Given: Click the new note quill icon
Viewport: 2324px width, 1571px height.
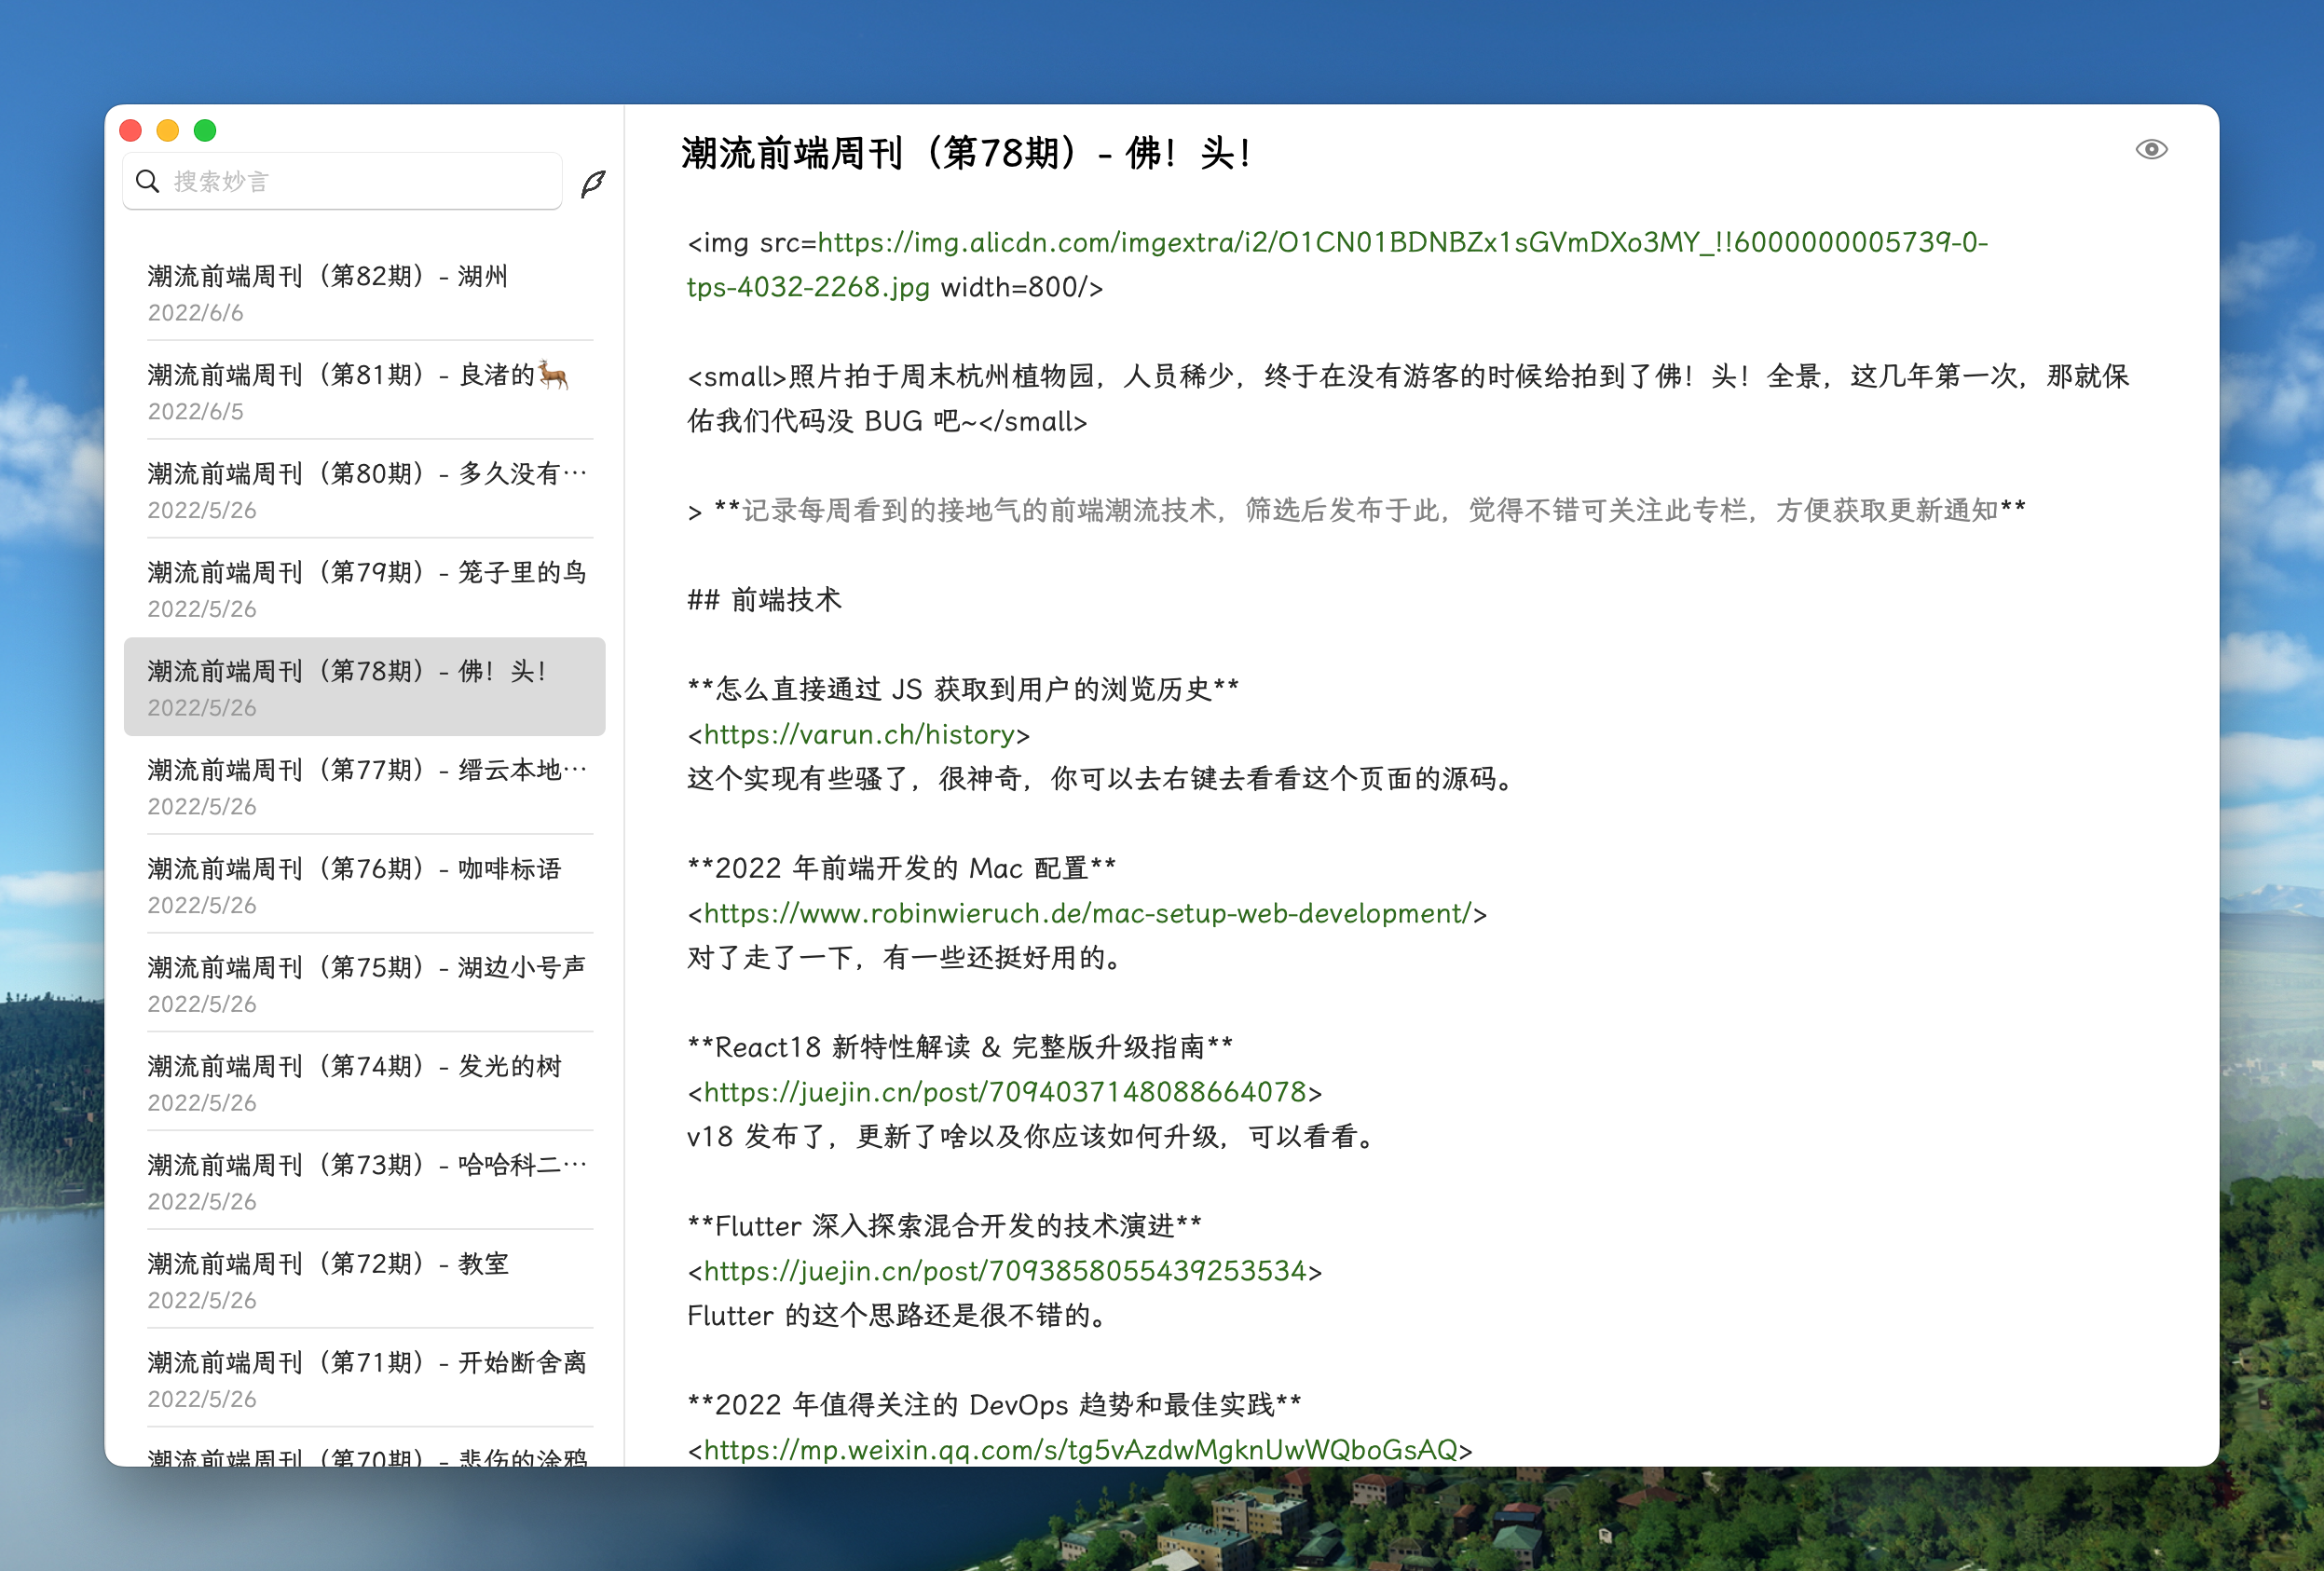Looking at the screenshot, I should click(593, 183).
